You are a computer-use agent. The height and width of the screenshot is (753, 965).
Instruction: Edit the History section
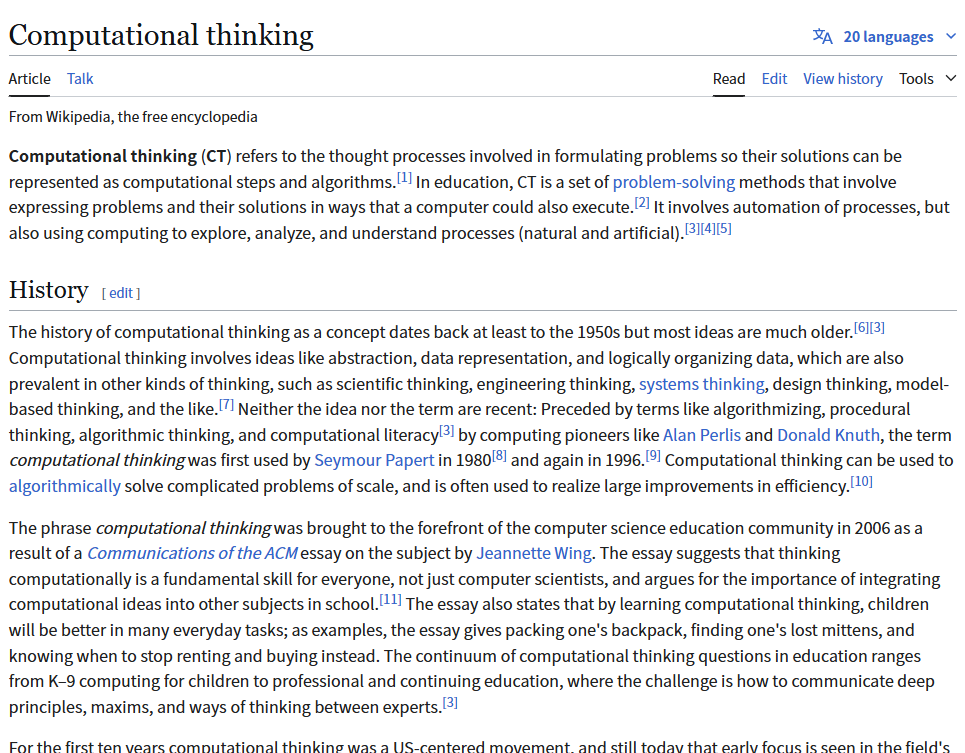[x=121, y=293]
